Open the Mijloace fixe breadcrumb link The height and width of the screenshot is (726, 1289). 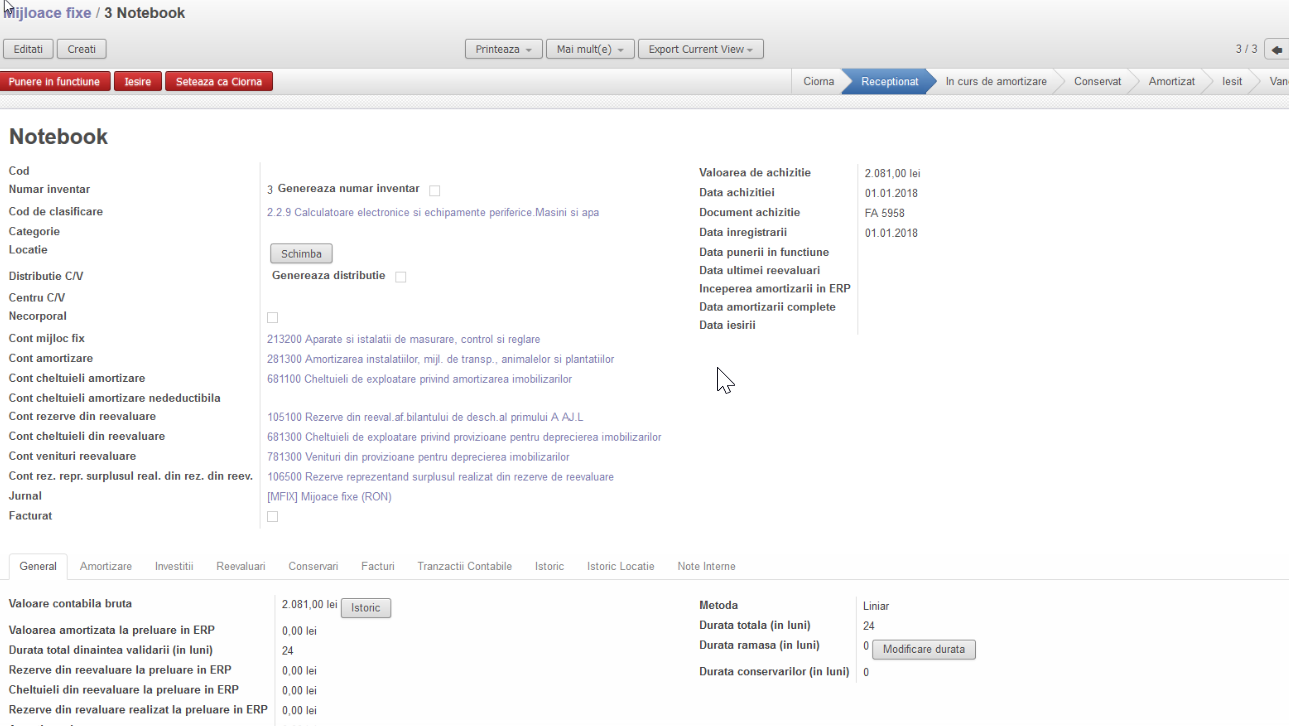48,13
